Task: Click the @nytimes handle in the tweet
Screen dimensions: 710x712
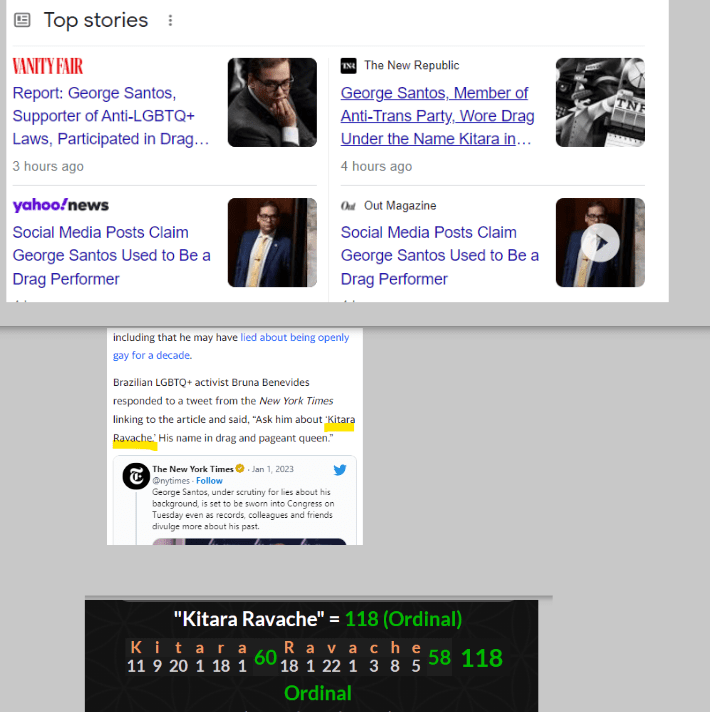Action: click(x=171, y=481)
